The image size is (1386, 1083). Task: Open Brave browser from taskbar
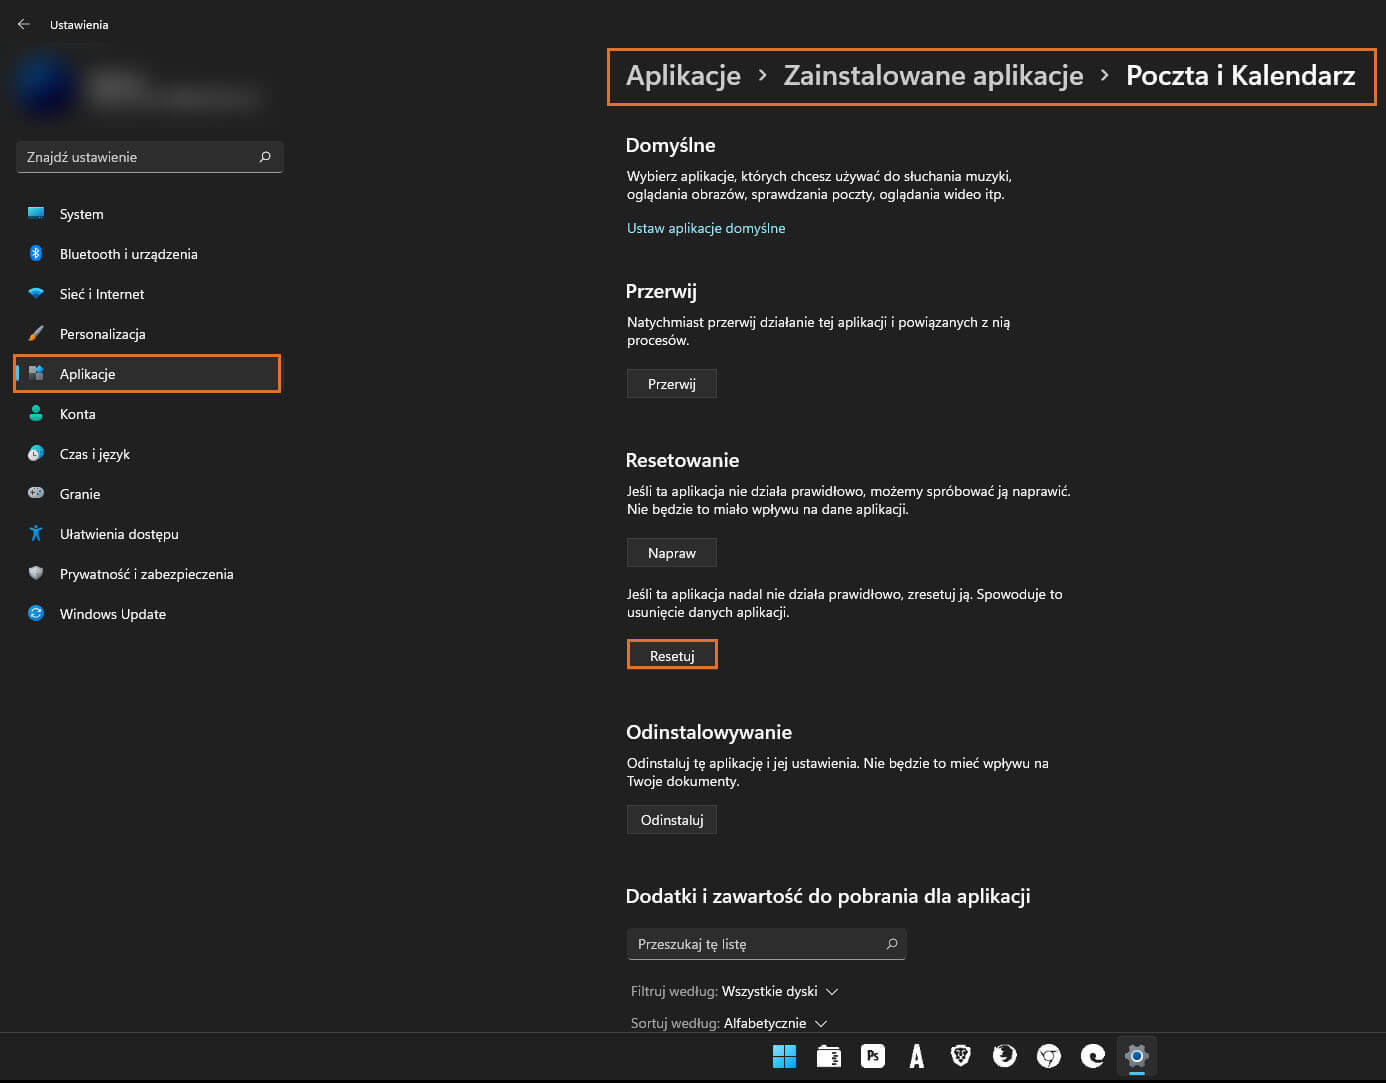tap(961, 1056)
